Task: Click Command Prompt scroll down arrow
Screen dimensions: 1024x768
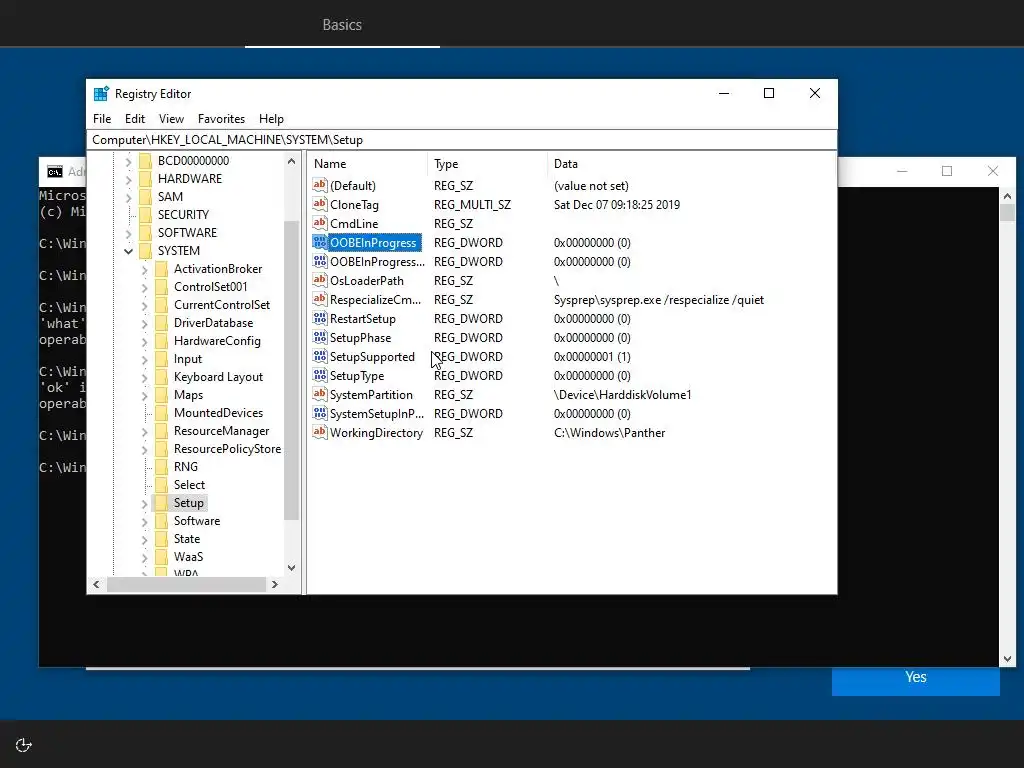Action: 1007,659
